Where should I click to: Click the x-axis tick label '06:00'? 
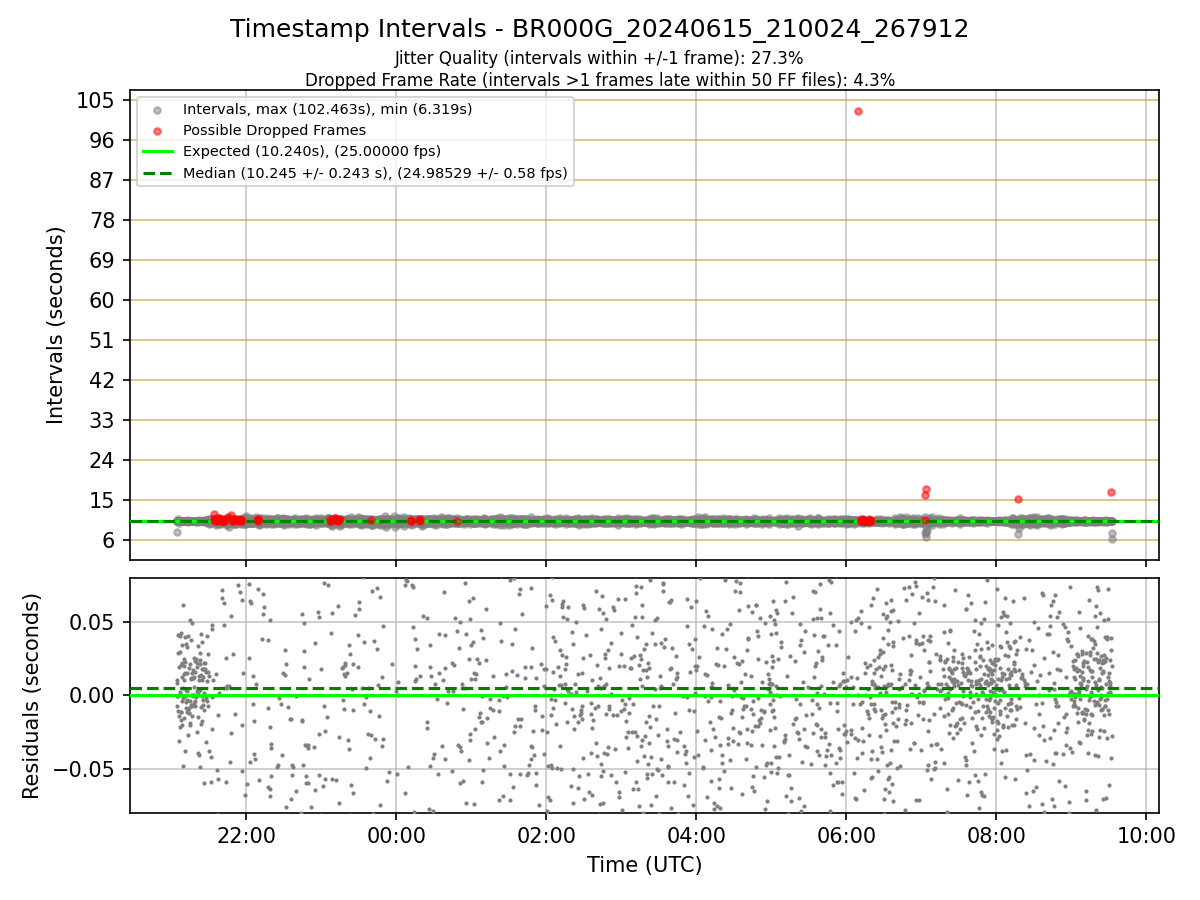[846, 836]
